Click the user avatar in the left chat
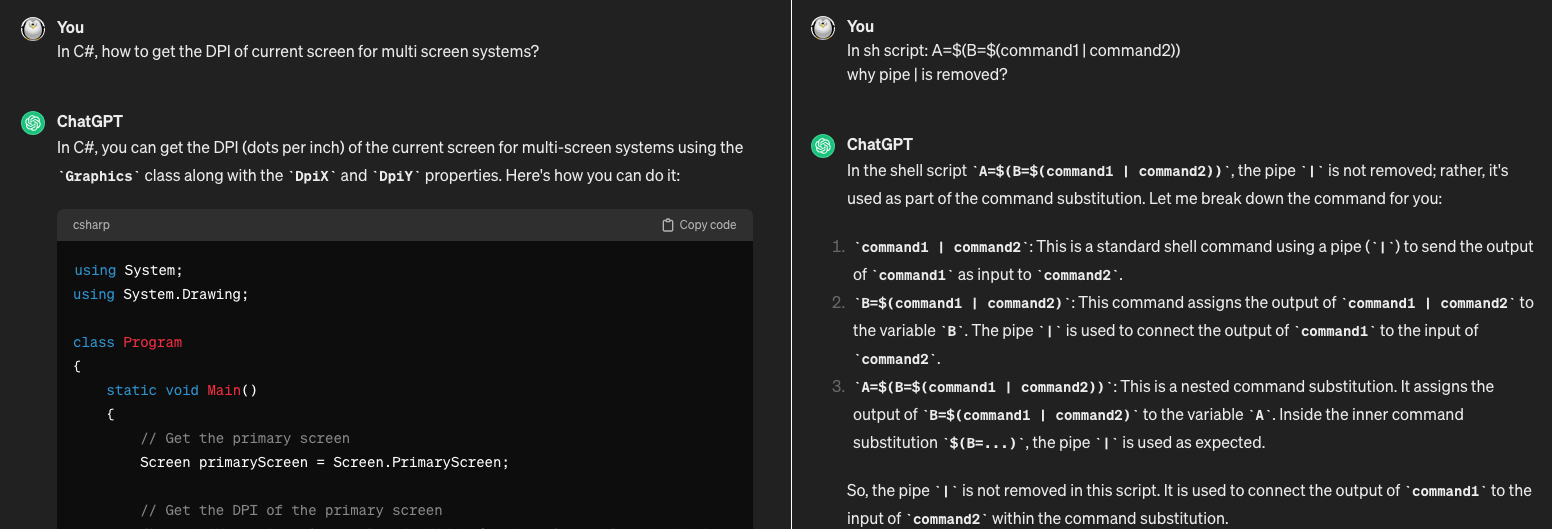 tap(33, 29)
